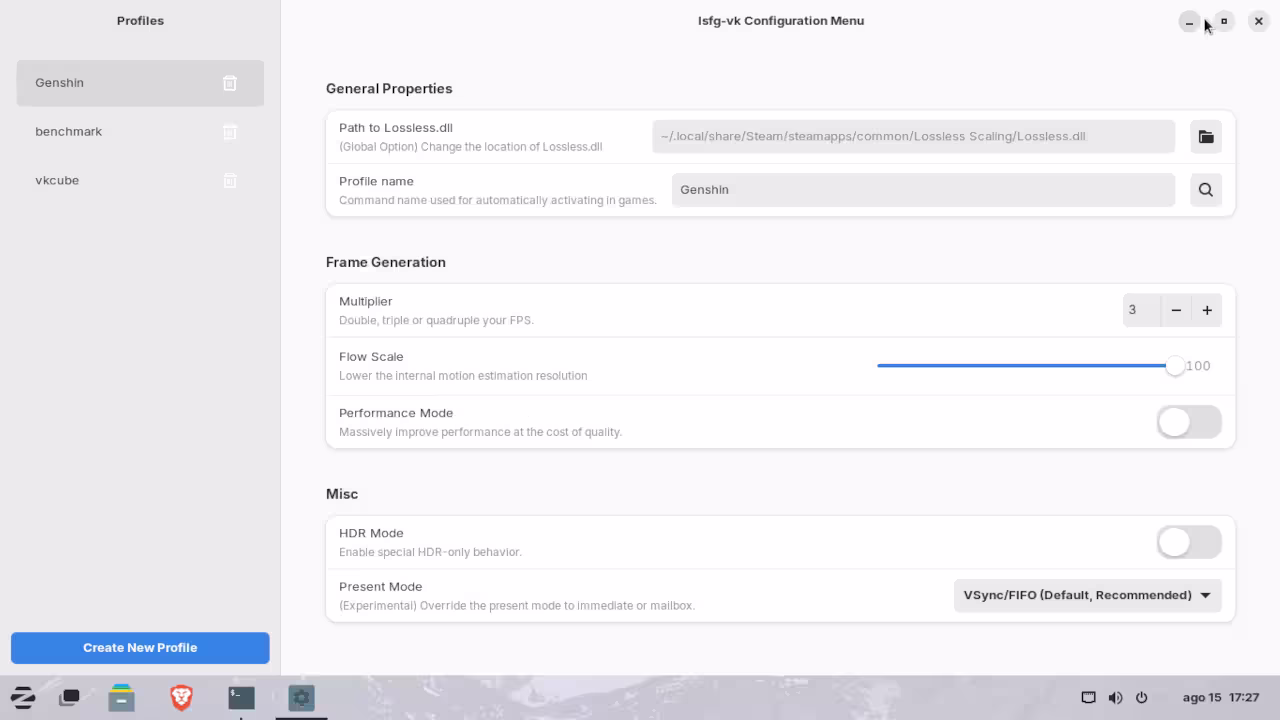Select the vkcube profile
1280x720 pixels.
click(140, 181)
